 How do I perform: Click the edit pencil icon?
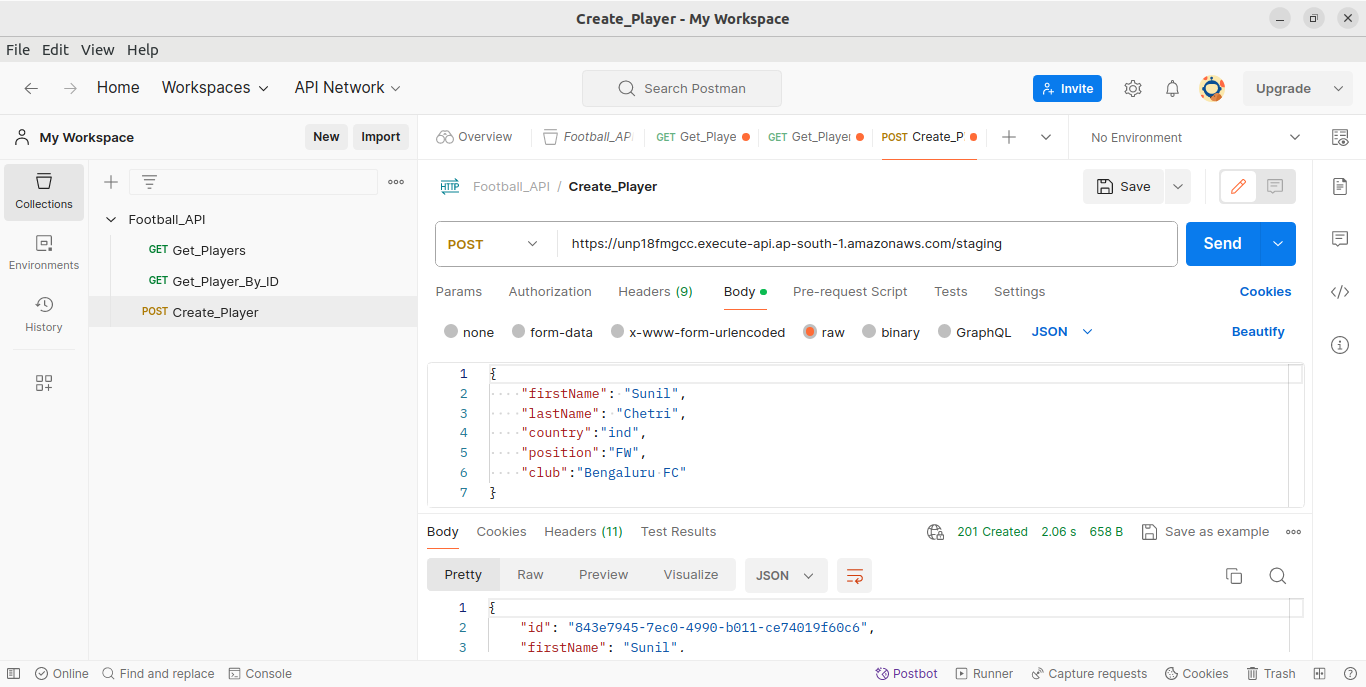1238,186
